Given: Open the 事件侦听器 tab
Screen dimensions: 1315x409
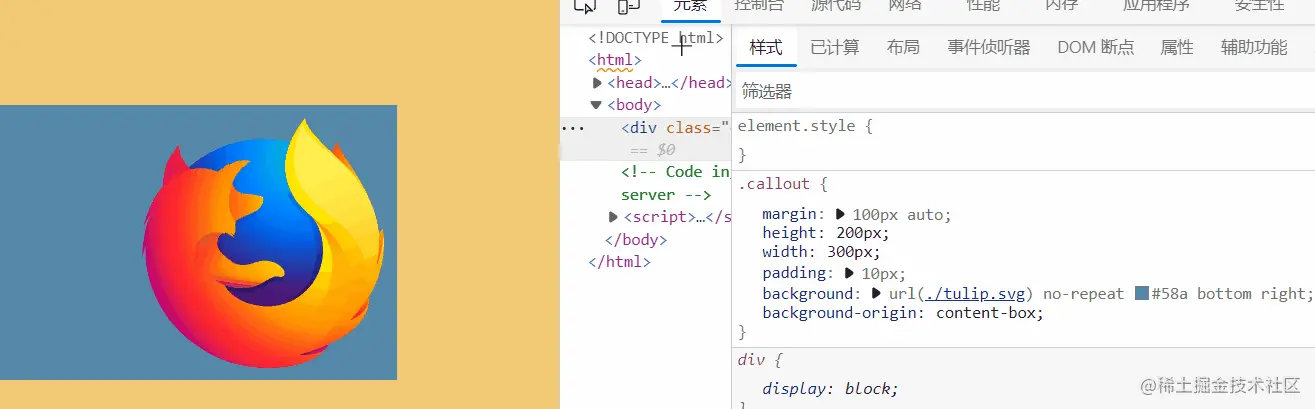Looking at the screenshot, I should [x=989, y=47].
